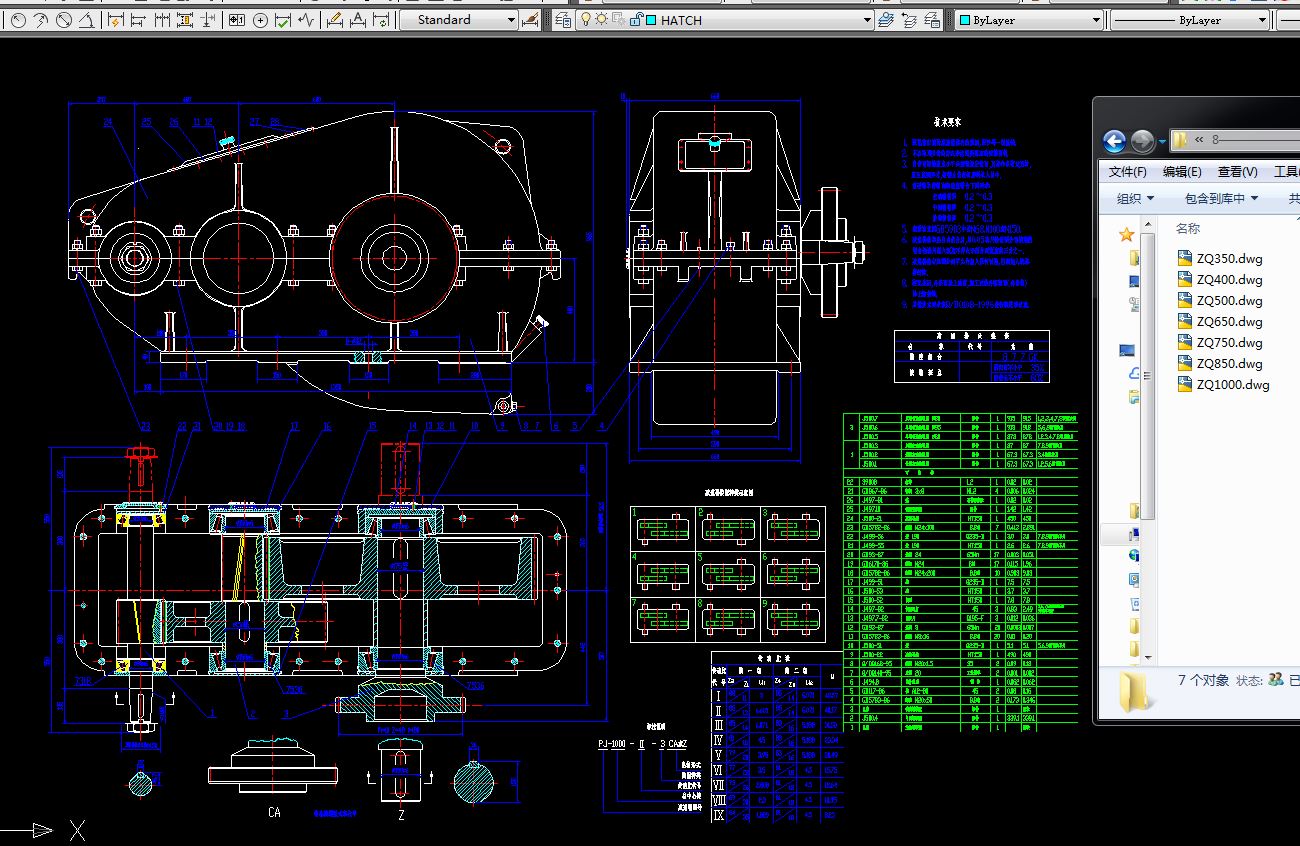Open the Tolerance tool

pyautogui.click(x=236, y=20)
